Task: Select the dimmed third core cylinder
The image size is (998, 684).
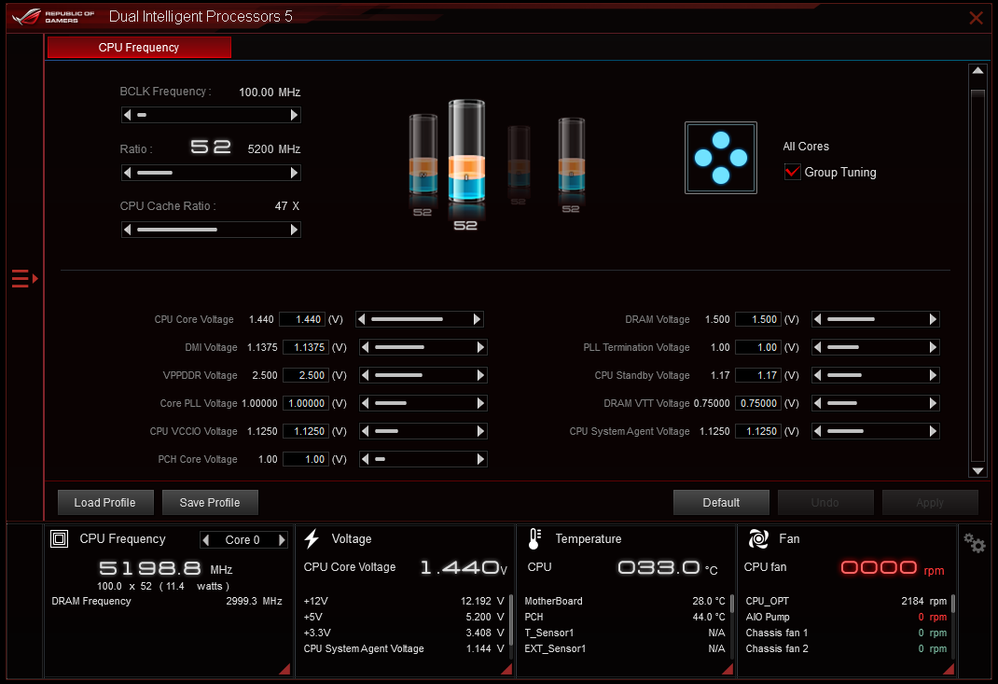Action: 519,158
